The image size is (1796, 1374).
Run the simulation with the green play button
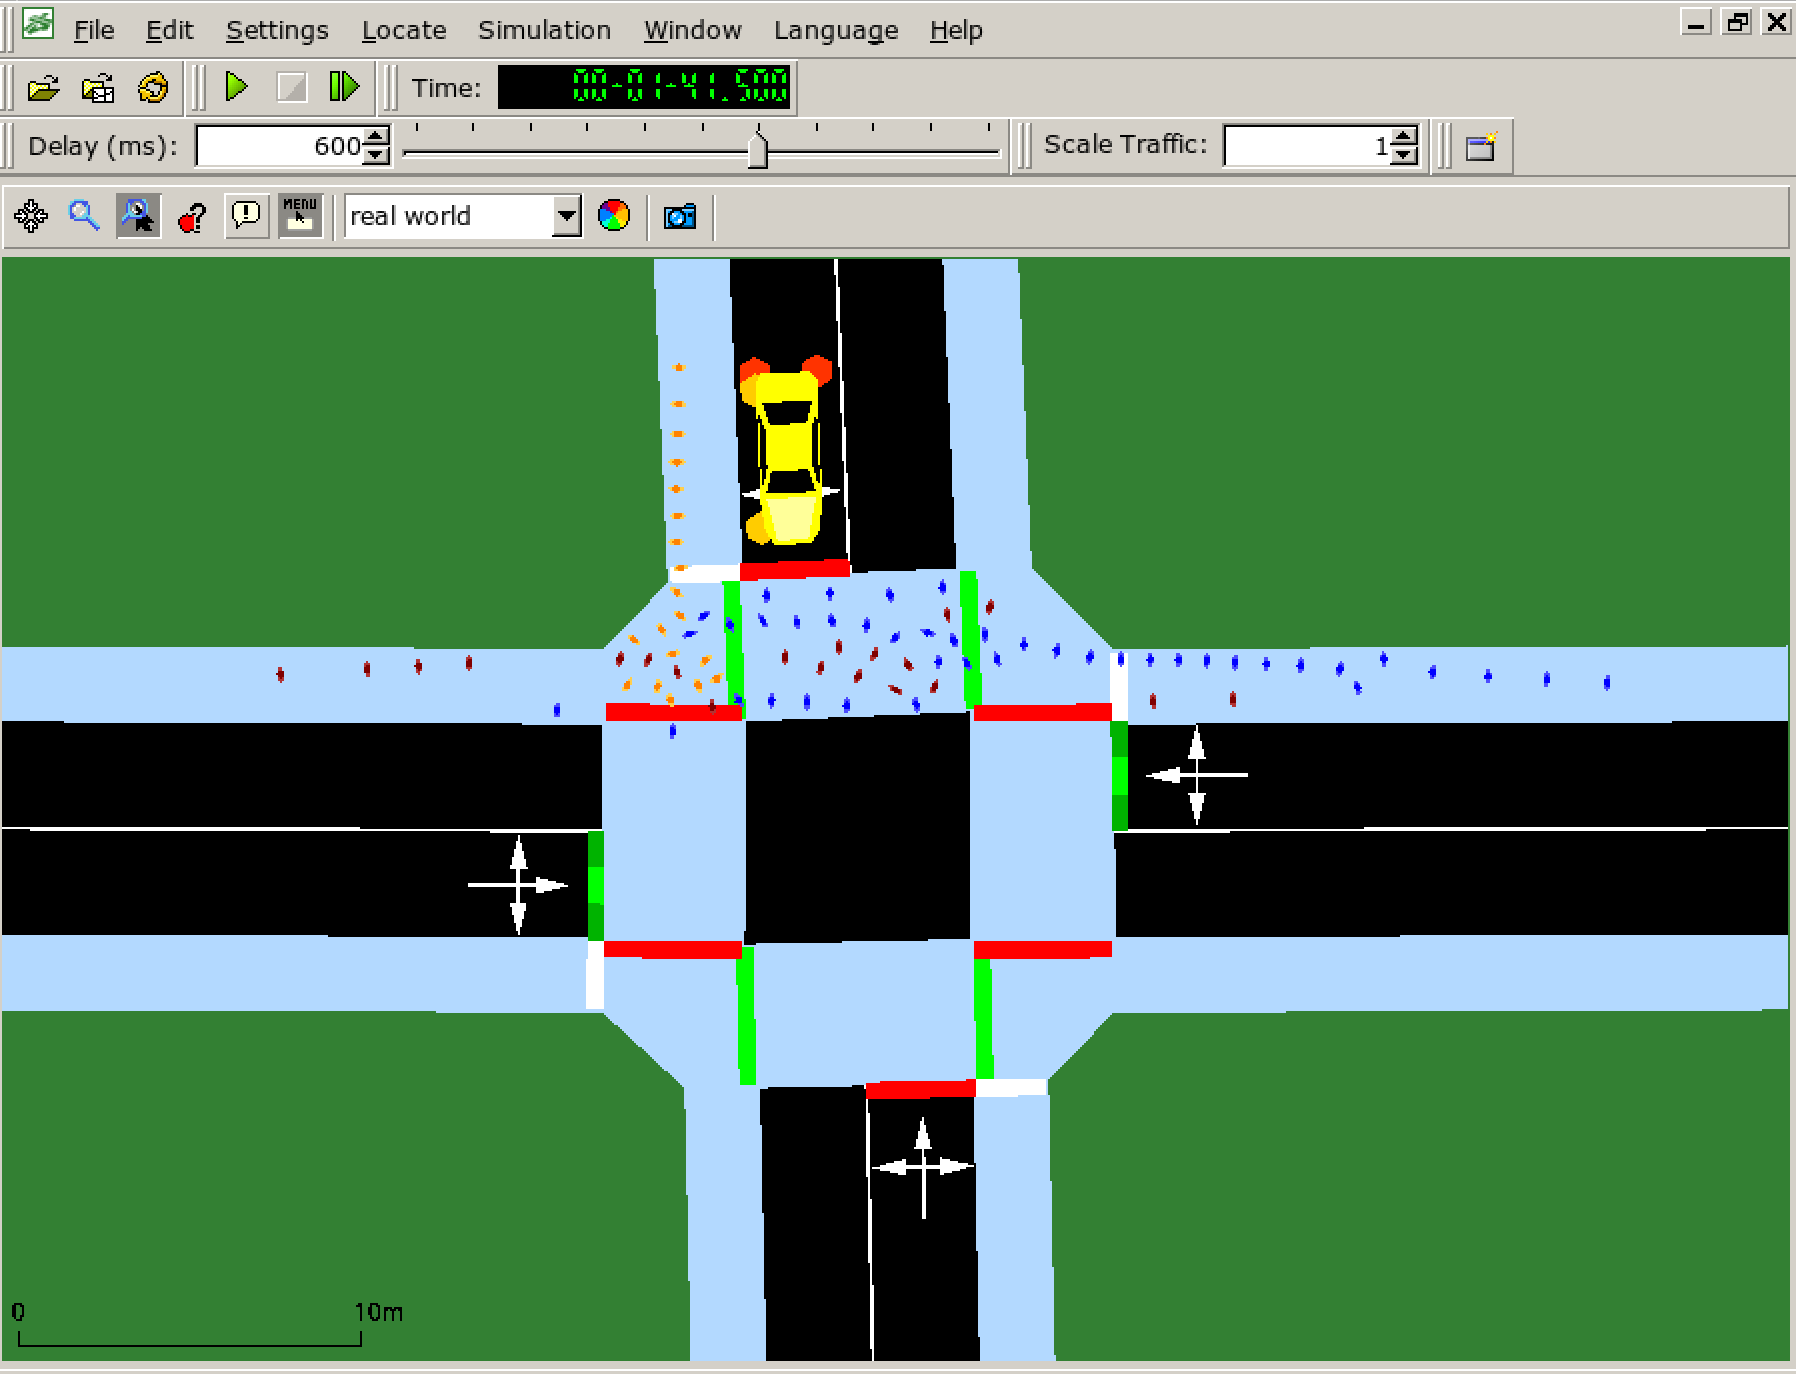pos(236,87)
